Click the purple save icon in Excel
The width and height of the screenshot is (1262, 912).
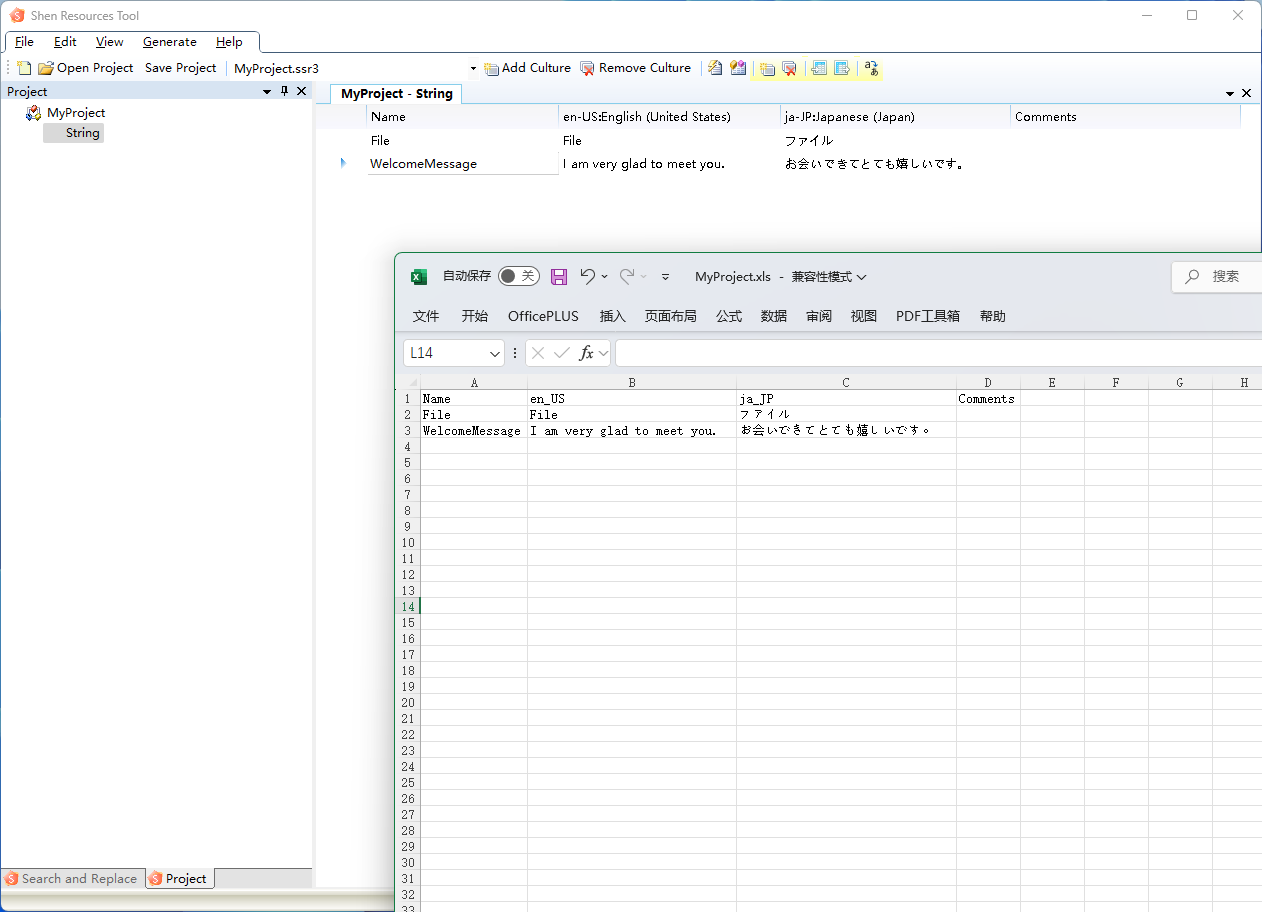pos(559,277)
